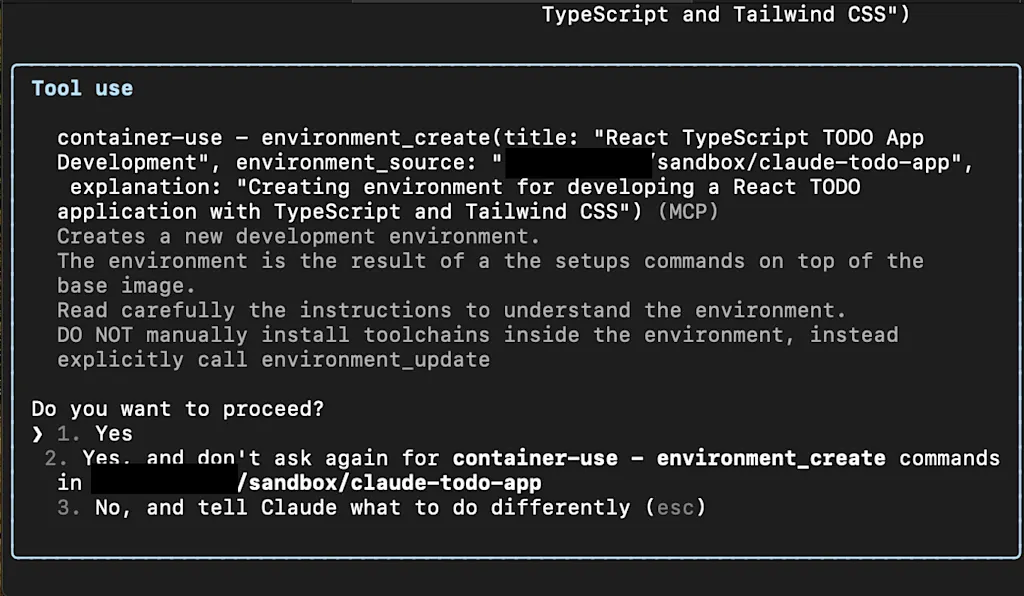Click the (esc) shortcut hint
This screenshot has width=1024, height=596.
click(675, 508)
